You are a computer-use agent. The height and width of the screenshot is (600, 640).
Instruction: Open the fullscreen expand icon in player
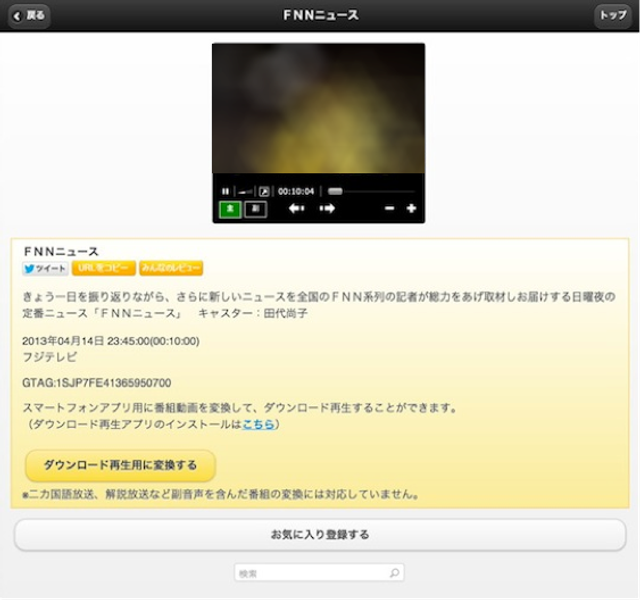(x=264, y=191)
